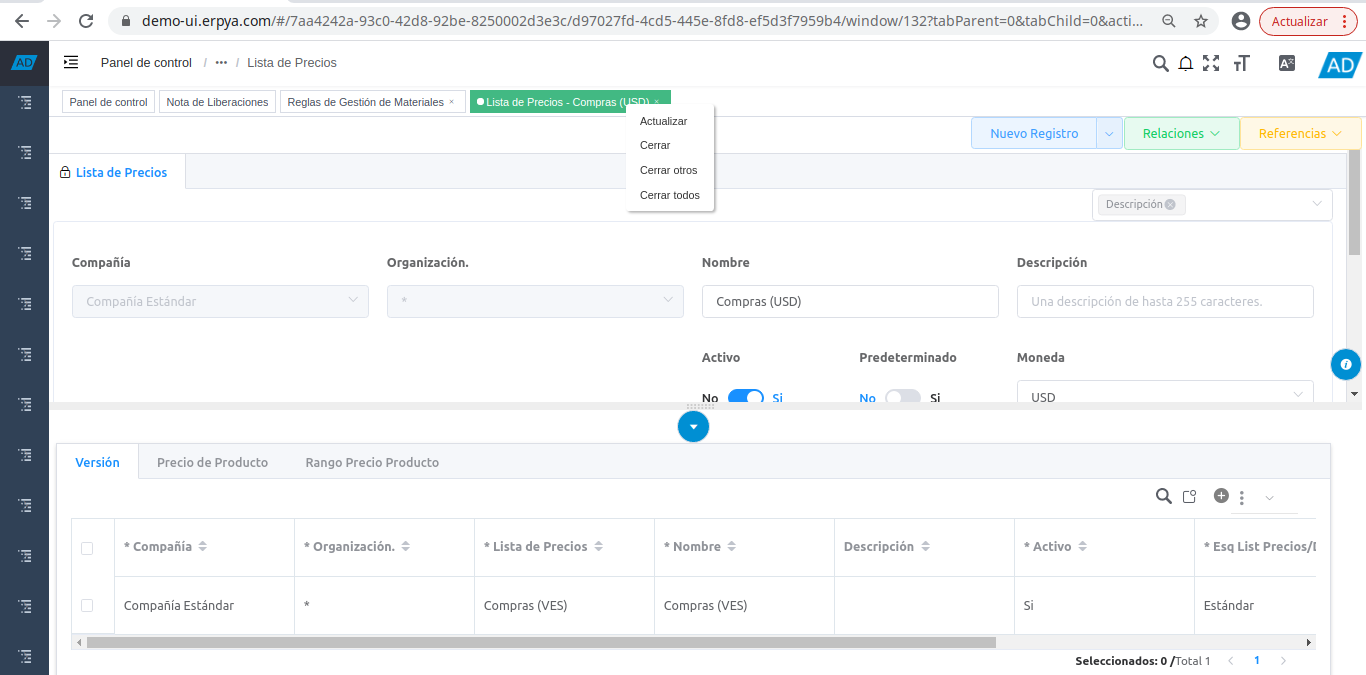Click the Nuevo Registro button

(x=1034, y=133)
